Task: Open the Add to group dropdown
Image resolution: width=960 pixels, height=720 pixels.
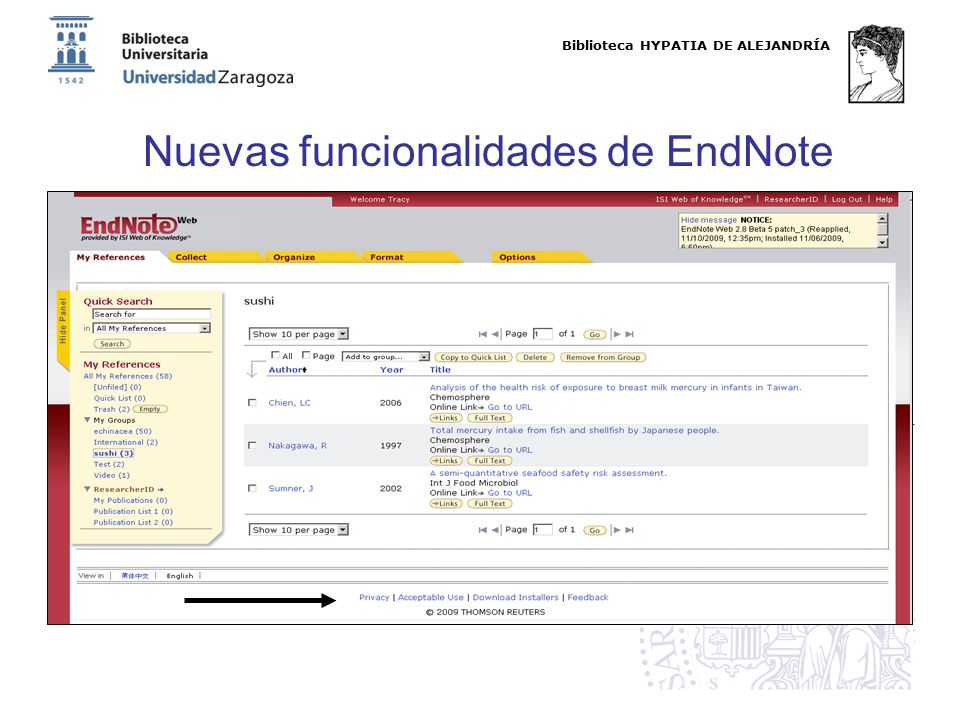Action: pyautogui.click(x=386, y=357)
